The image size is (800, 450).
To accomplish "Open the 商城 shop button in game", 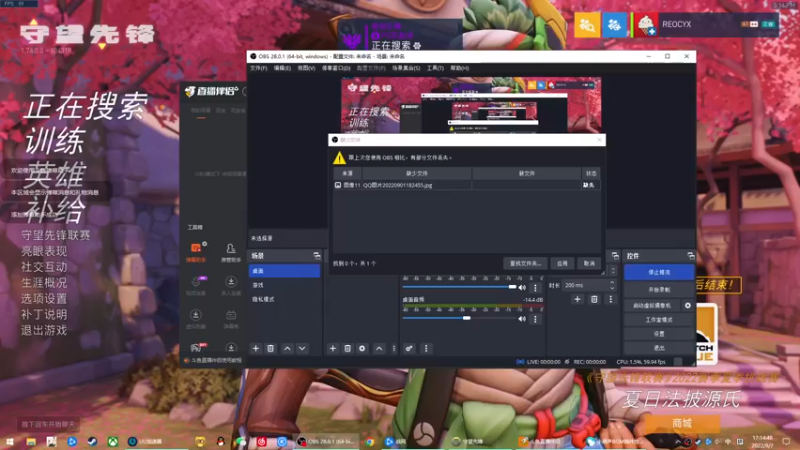I will 682,423.
